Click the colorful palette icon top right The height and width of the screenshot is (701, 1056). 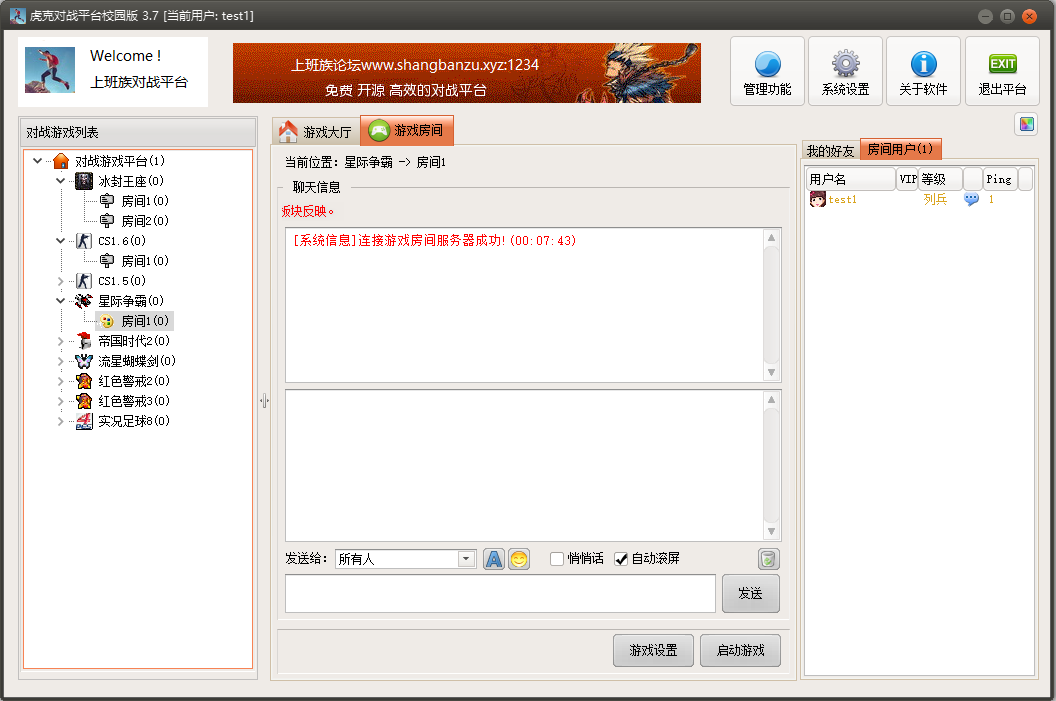1025,123
